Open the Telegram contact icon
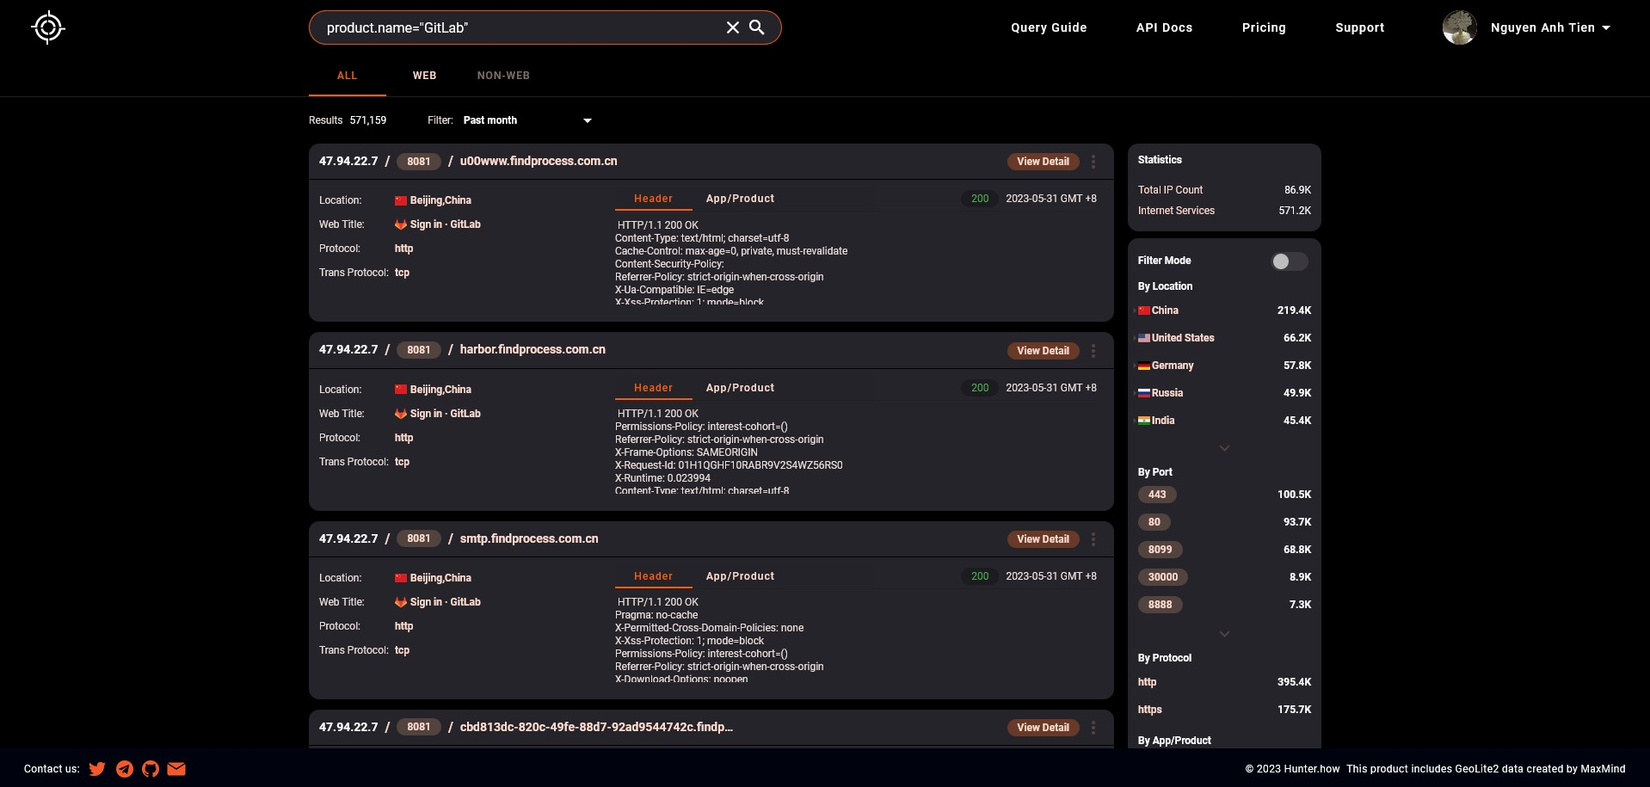 click(124, 769)
